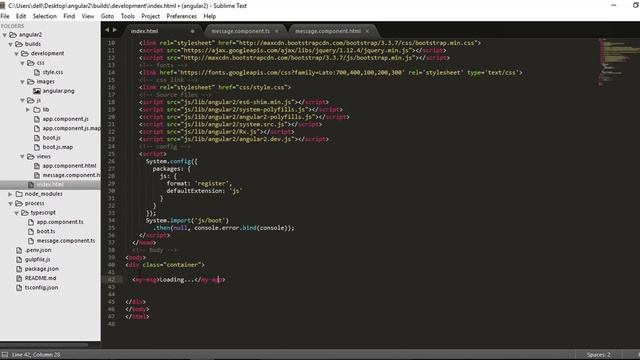Image resolution: width=640 pixels, height=360 pixels.
Task: Collapse the js folder
Action: [22, 100]
